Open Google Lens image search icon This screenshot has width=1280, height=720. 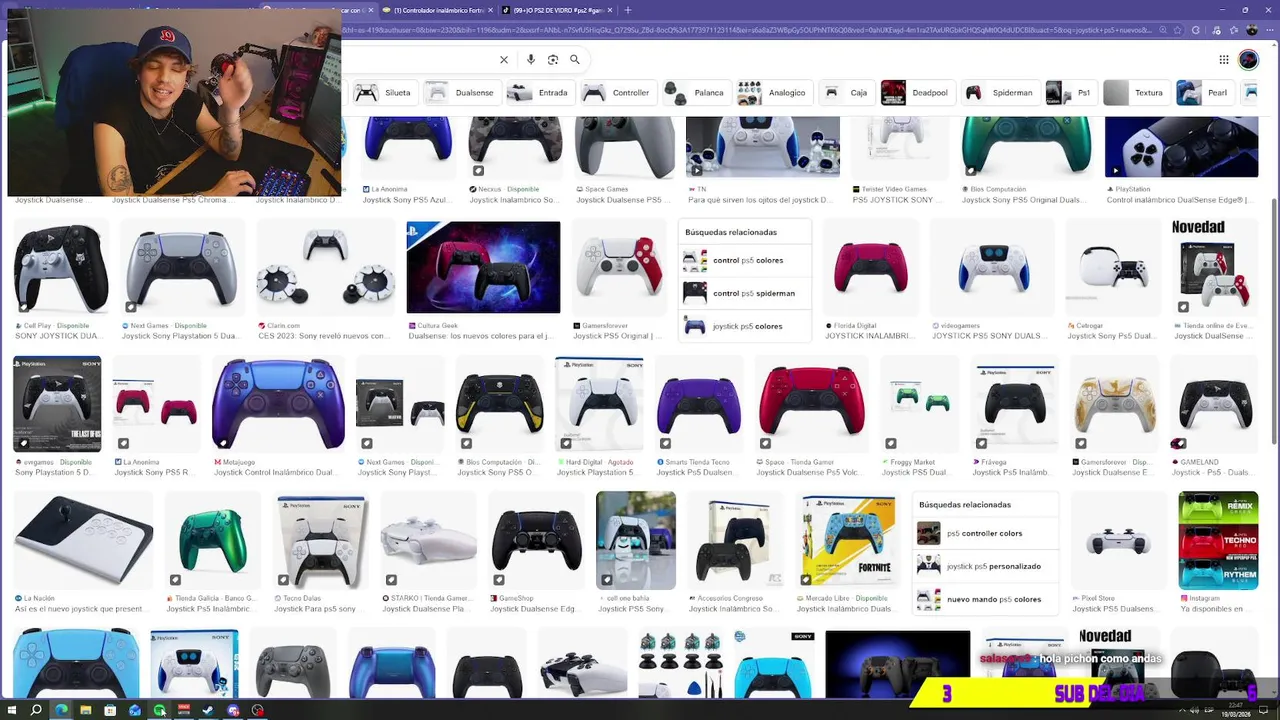tap(553, 60)
